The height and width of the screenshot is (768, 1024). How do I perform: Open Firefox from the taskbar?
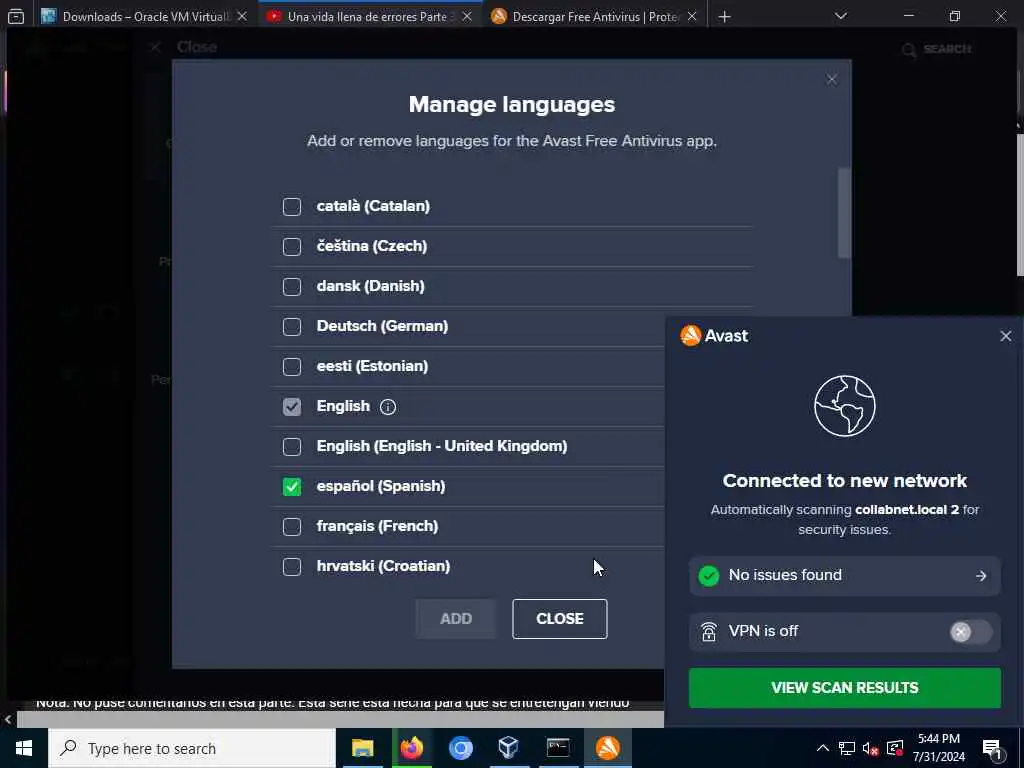click(x=411, y=748)
